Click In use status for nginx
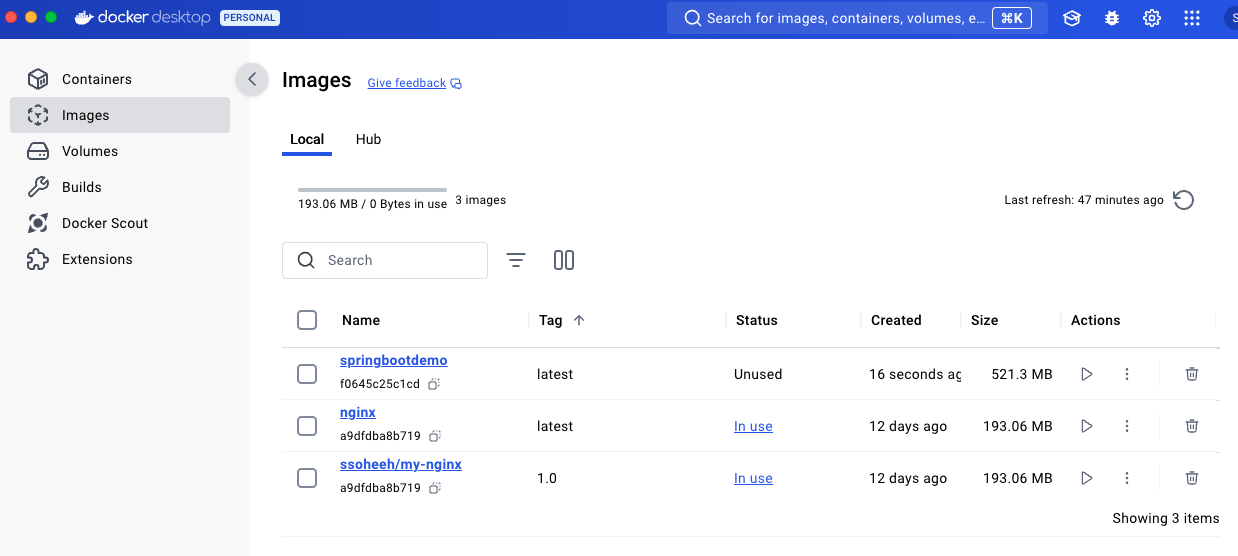 (753, 426)
